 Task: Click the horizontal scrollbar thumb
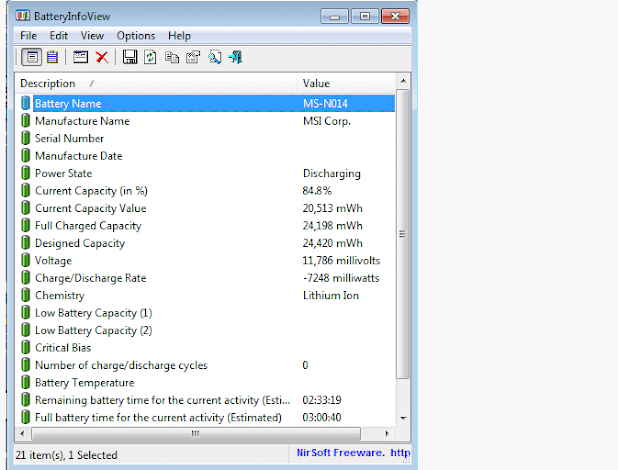pos(196,434)
